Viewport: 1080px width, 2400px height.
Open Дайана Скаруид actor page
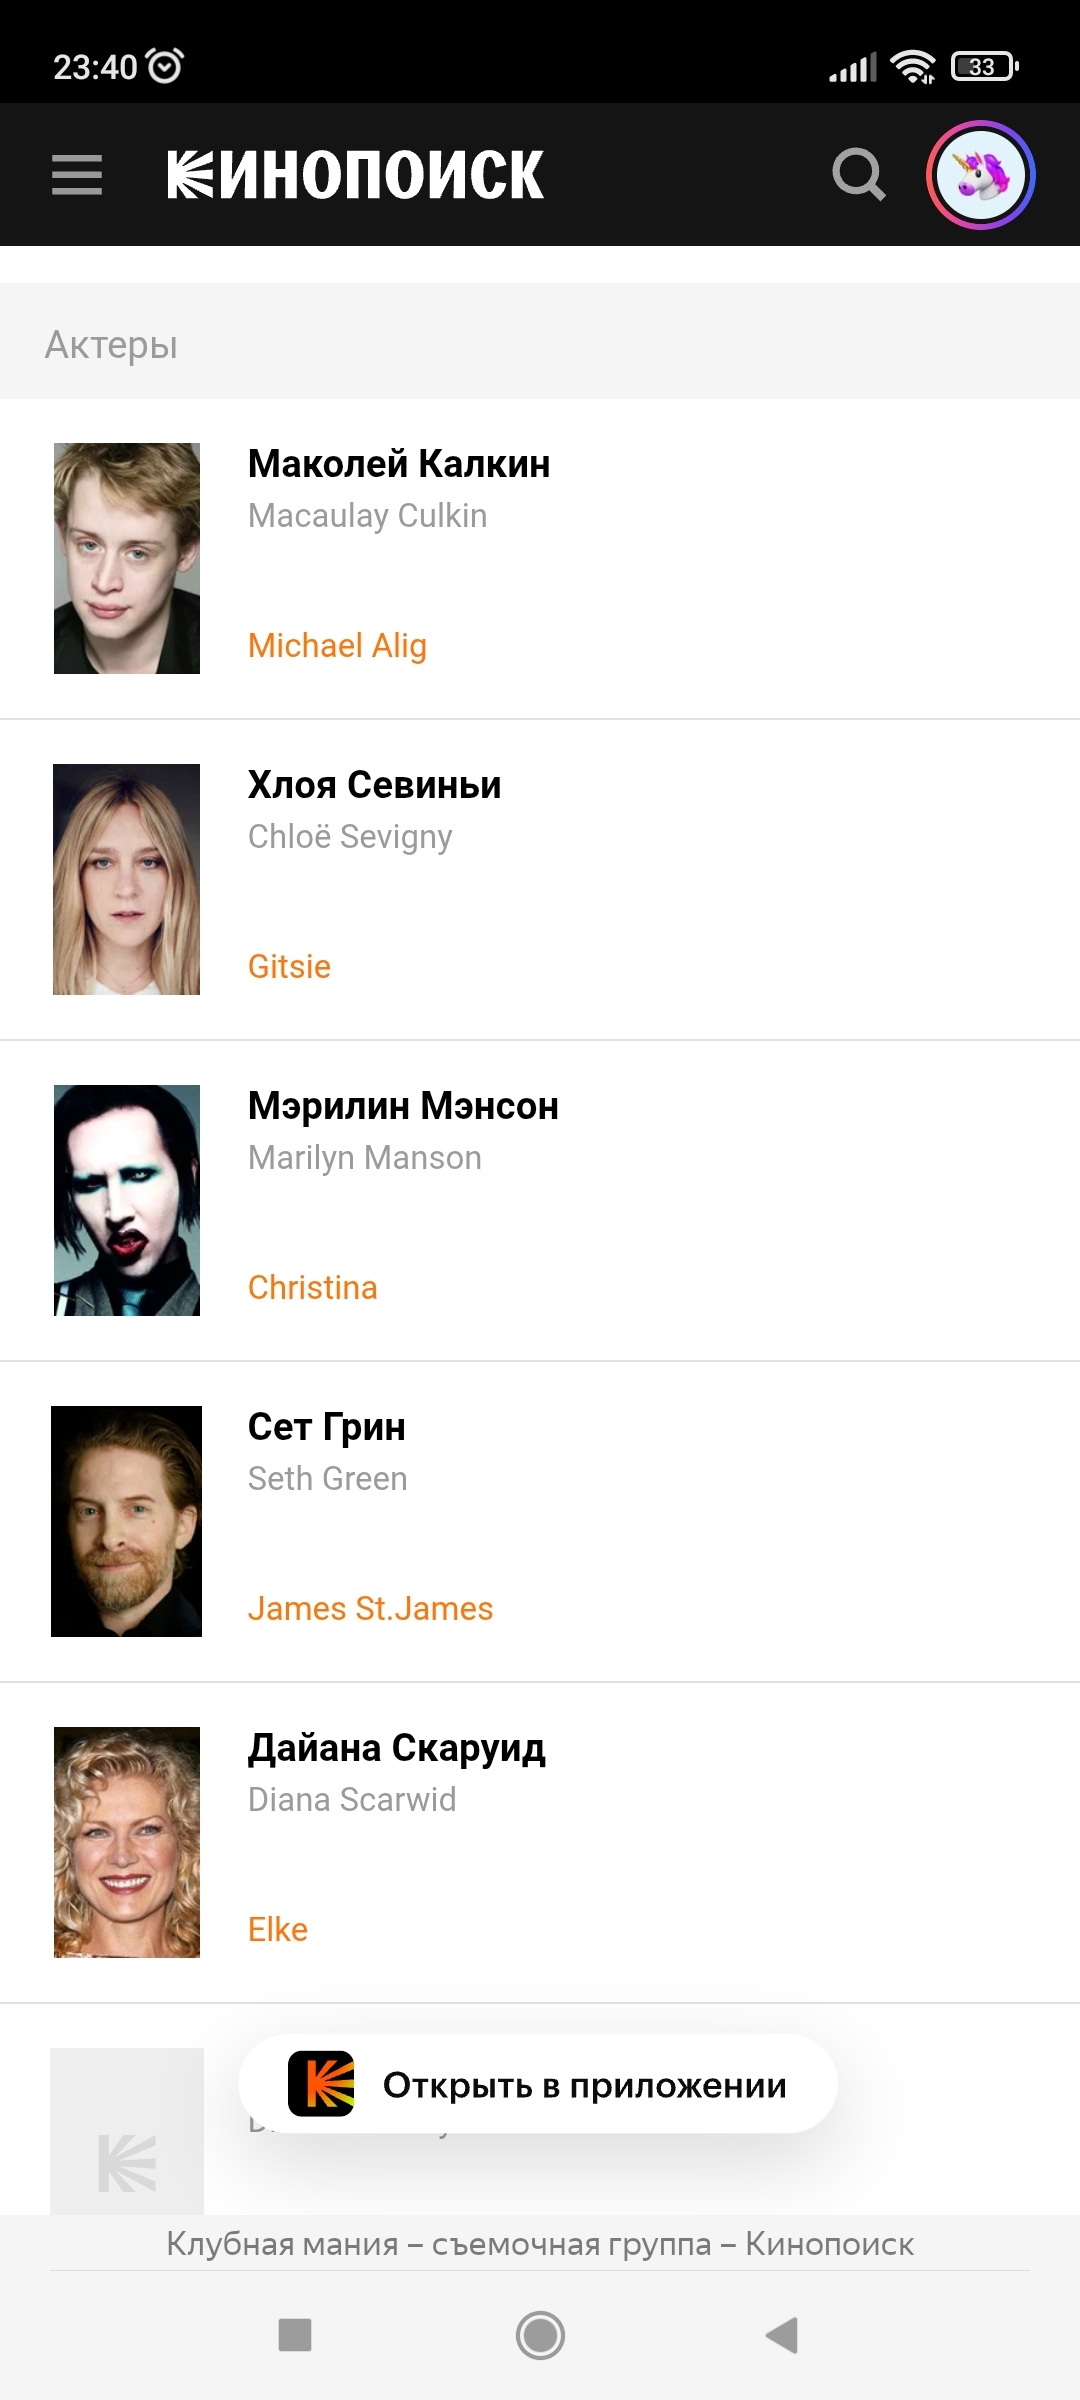pyautogui.click(x=396, y=1749)
